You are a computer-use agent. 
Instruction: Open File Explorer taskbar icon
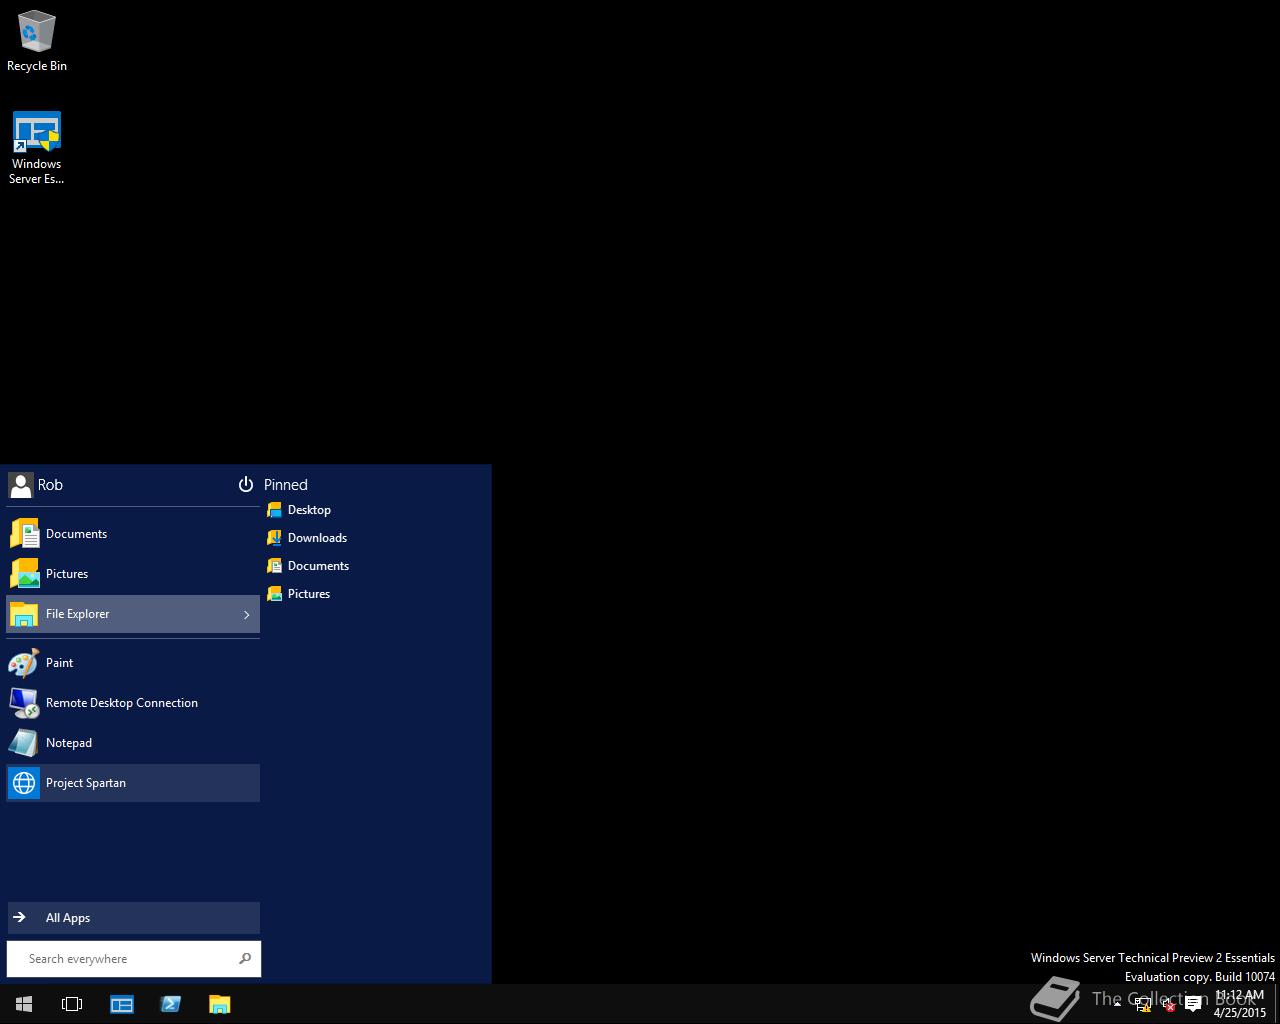click(219, 1004)
